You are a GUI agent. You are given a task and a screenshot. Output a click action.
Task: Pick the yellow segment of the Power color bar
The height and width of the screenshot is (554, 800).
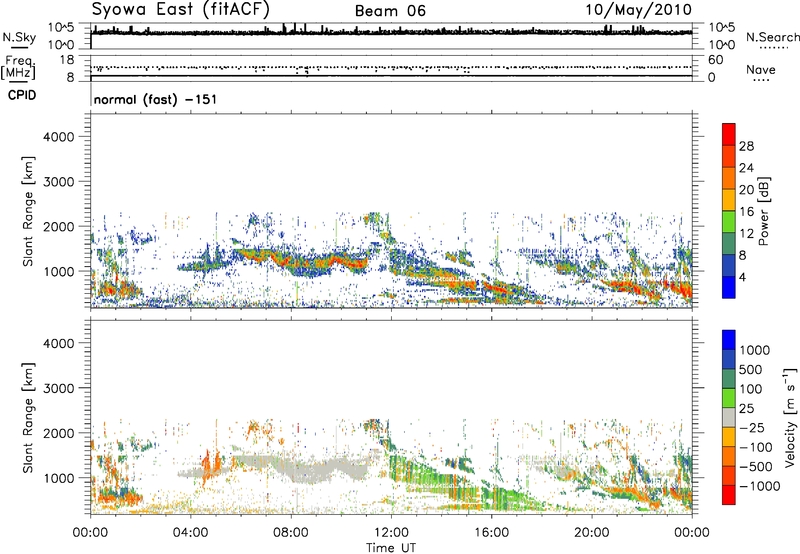tap(729, 200)
